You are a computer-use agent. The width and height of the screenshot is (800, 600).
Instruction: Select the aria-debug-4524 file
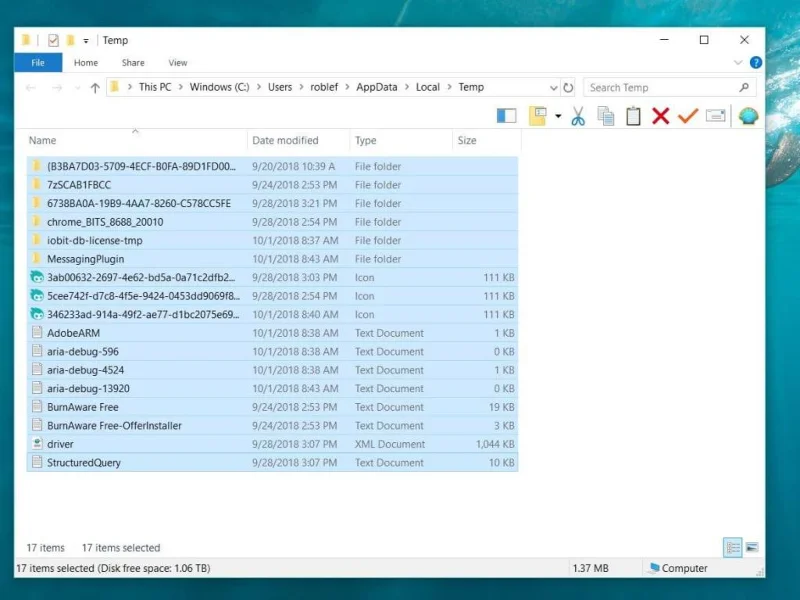[272, 370]
